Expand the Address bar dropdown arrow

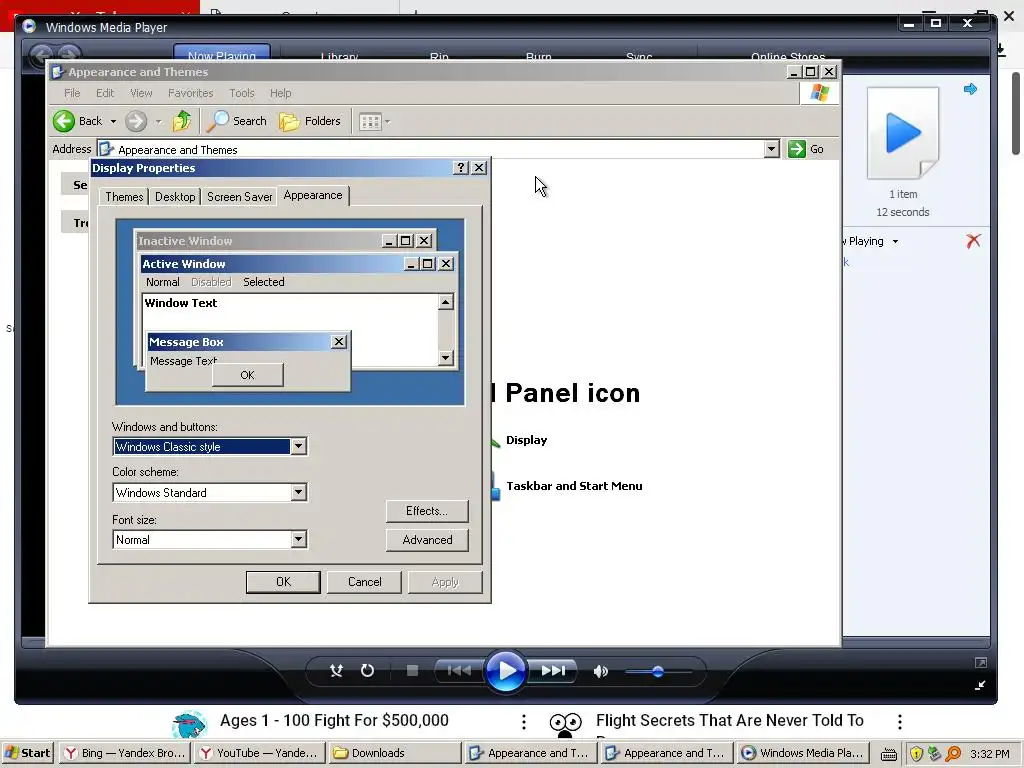coord(771,149)
